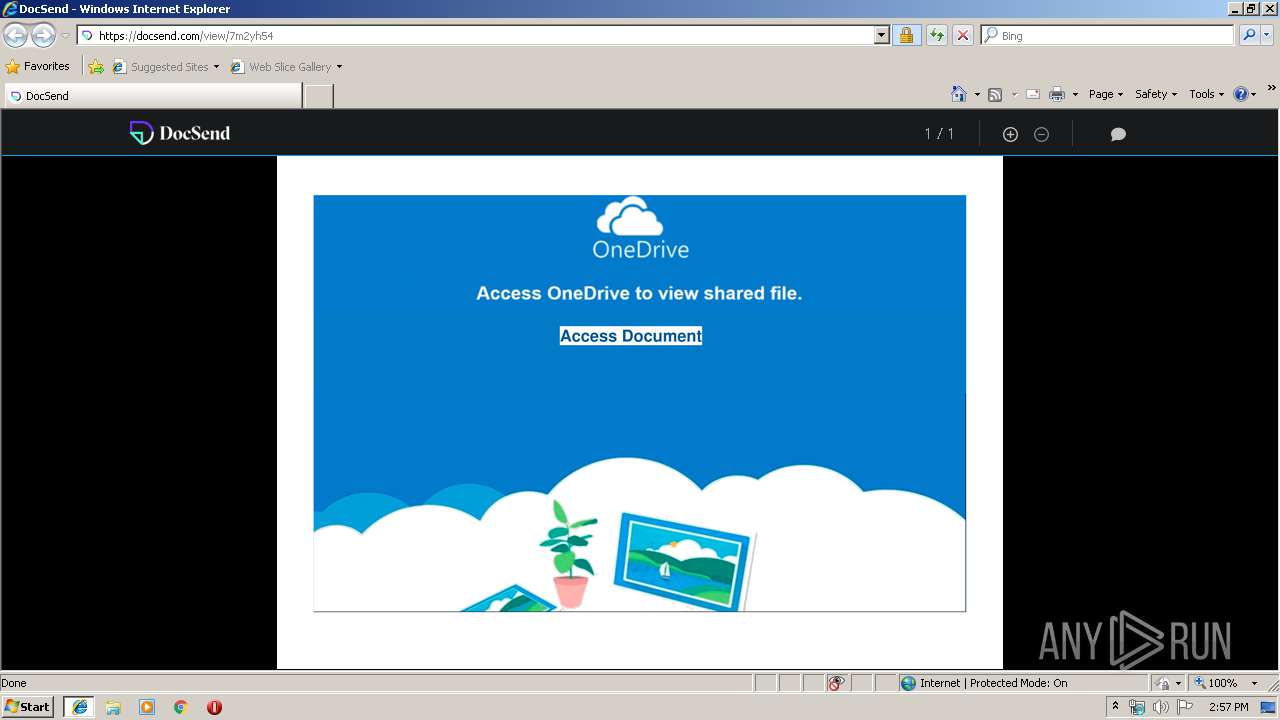Expand the zoom level dropdown arrow
This screenshot has width=1280, height=720.
(x=1254, y=683)
